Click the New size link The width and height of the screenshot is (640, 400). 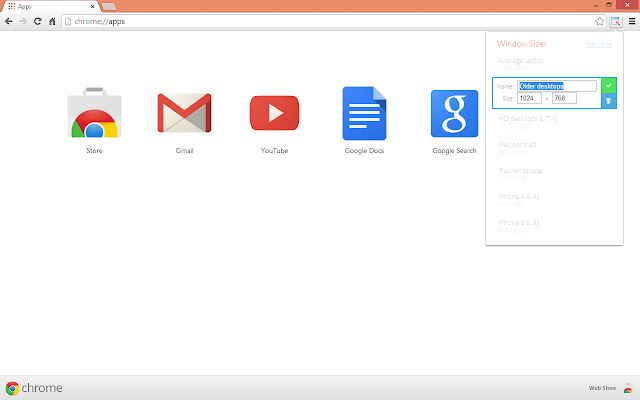[x=599, y=44]
